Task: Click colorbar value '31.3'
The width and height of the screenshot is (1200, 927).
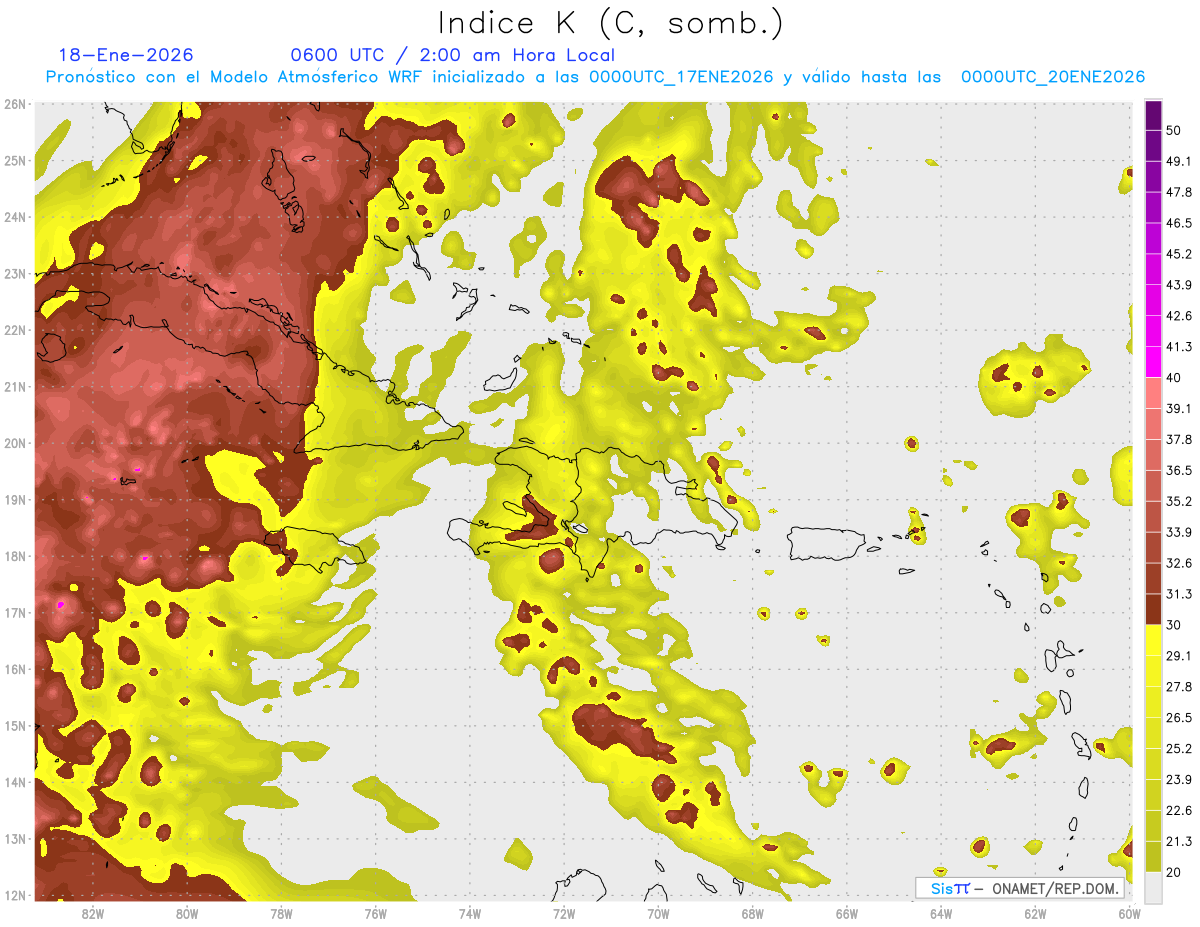Action: tap(1179, 594)
